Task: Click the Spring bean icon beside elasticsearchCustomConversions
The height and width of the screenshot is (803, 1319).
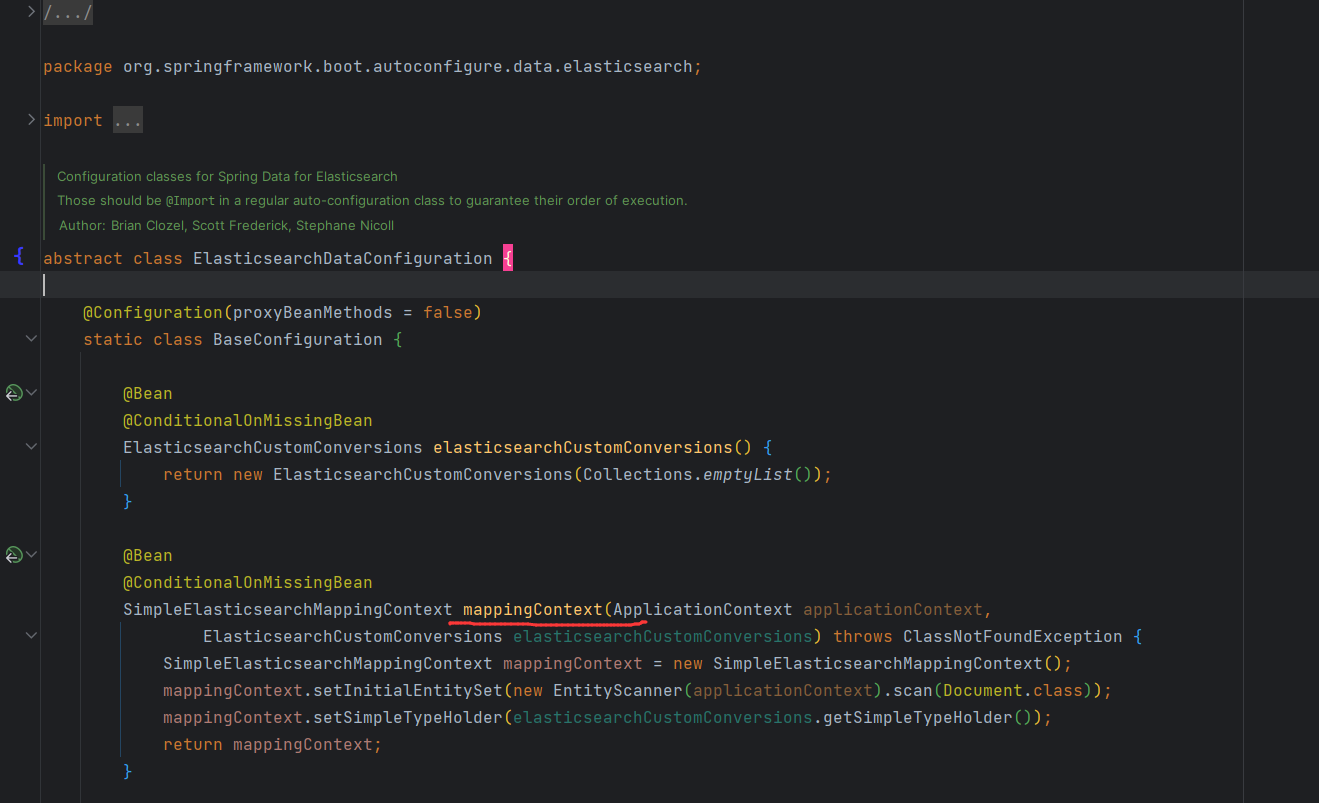Action: click(x=14, y=392)
